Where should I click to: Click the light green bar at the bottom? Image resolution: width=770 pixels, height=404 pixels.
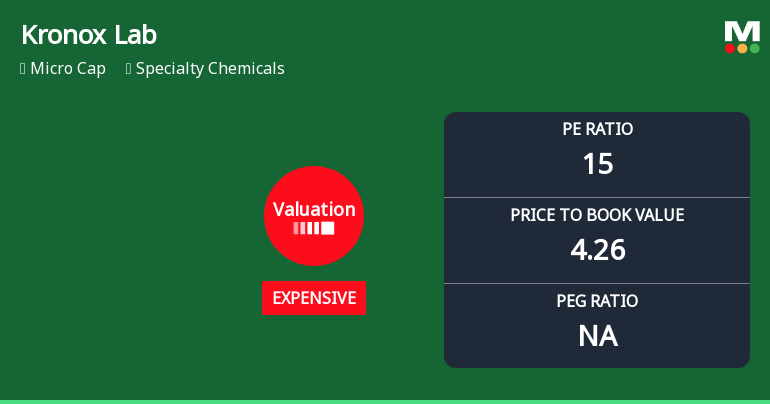click(385, 401)
